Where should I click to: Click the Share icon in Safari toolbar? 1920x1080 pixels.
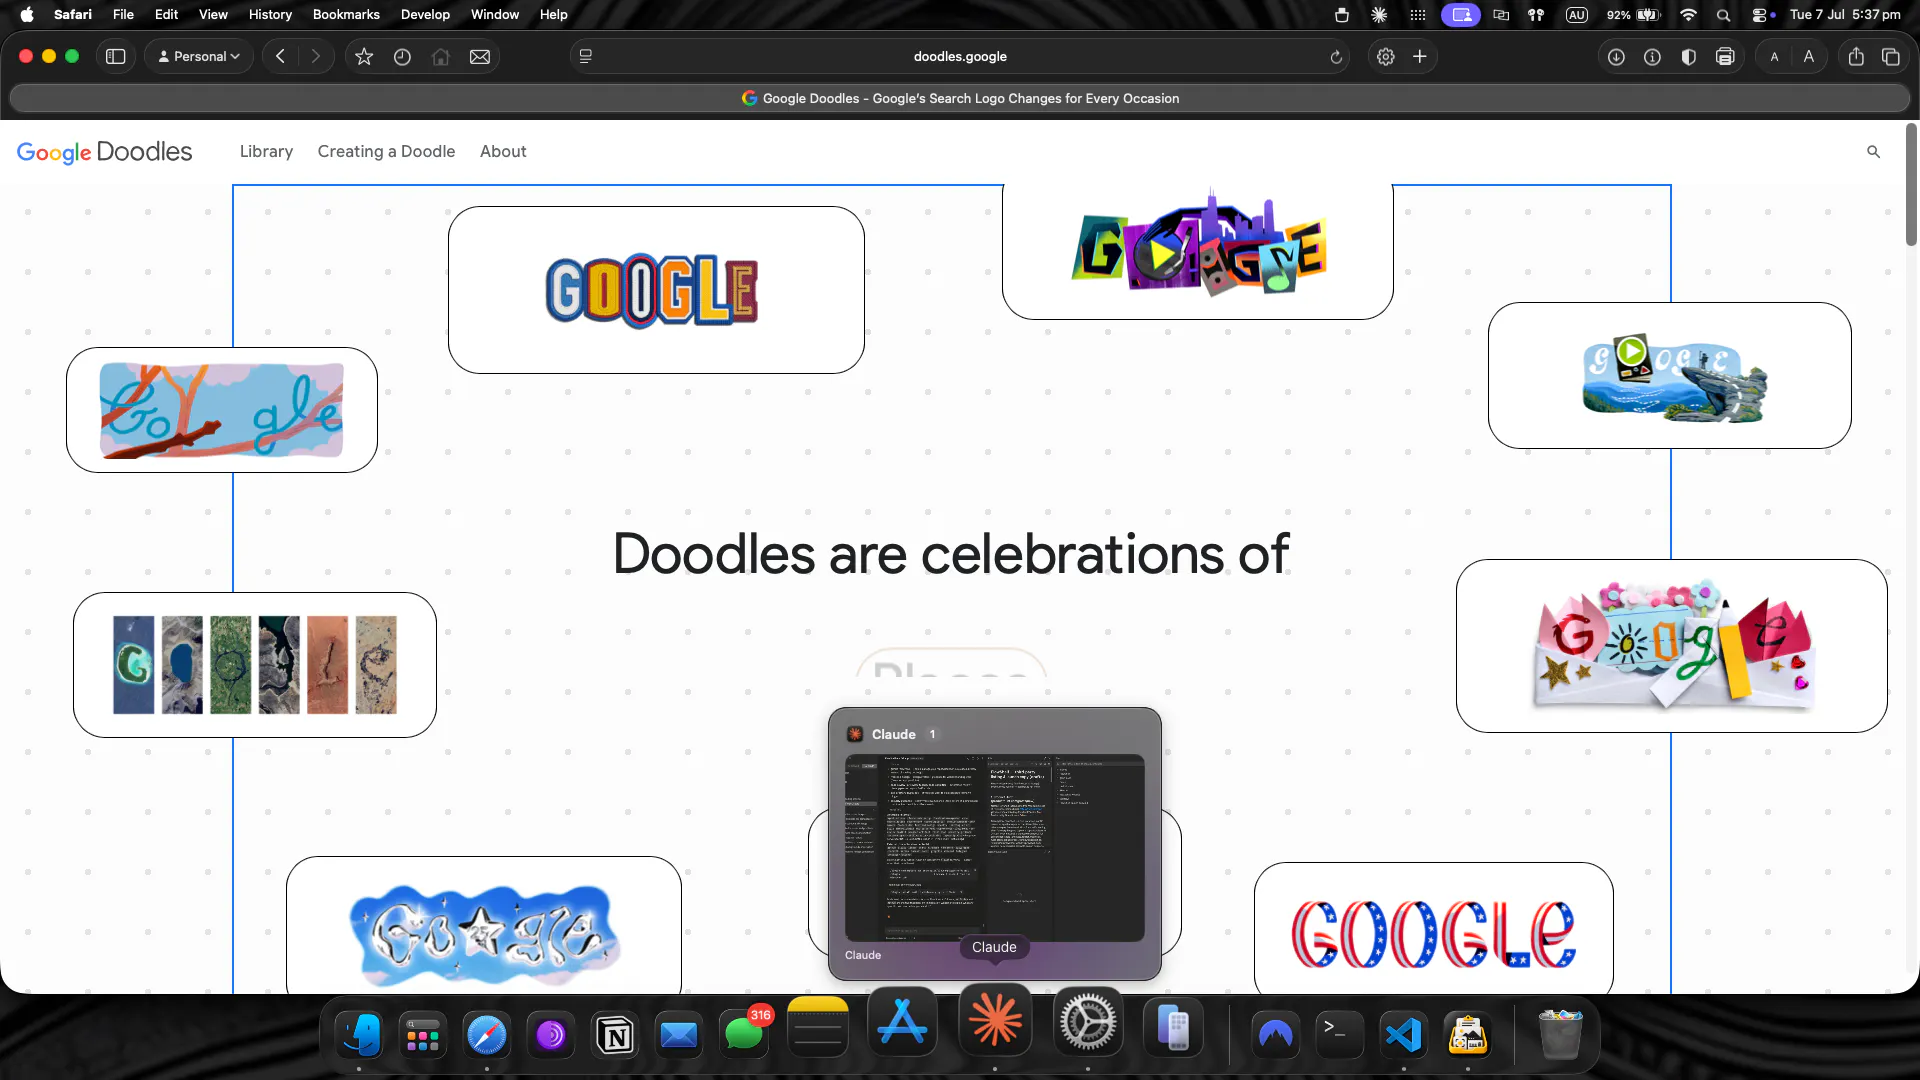(1856, 57)
